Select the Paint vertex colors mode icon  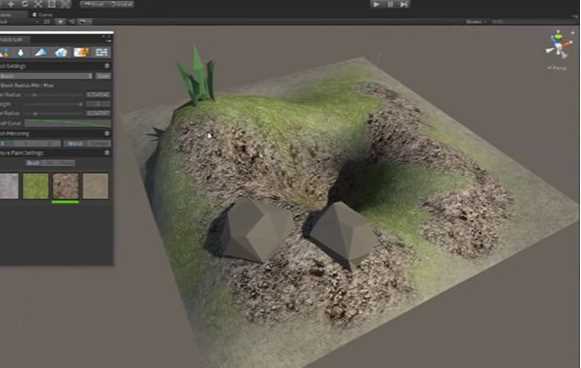click(41, 52)
